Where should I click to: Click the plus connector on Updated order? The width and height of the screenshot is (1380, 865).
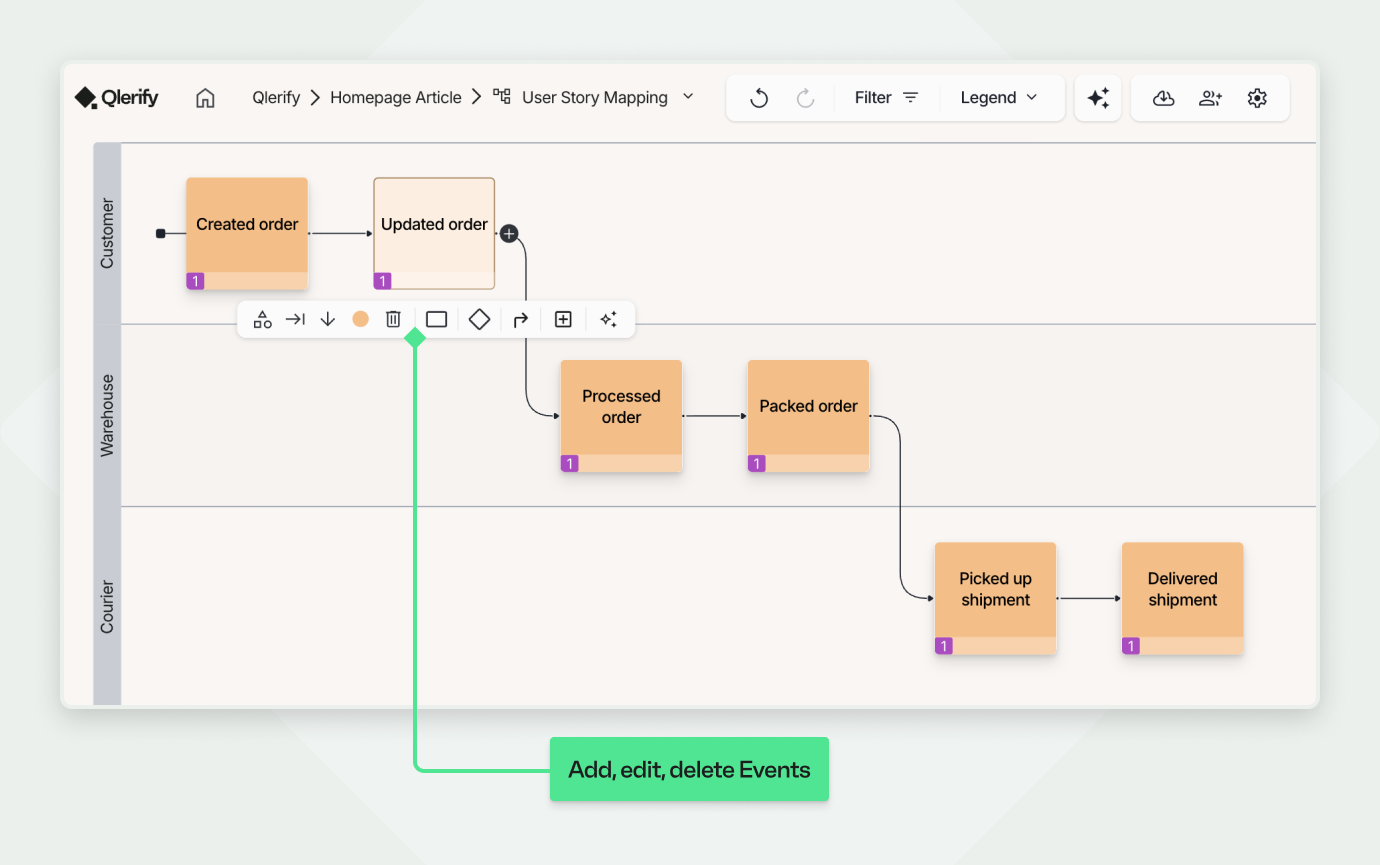pos(509,233)
